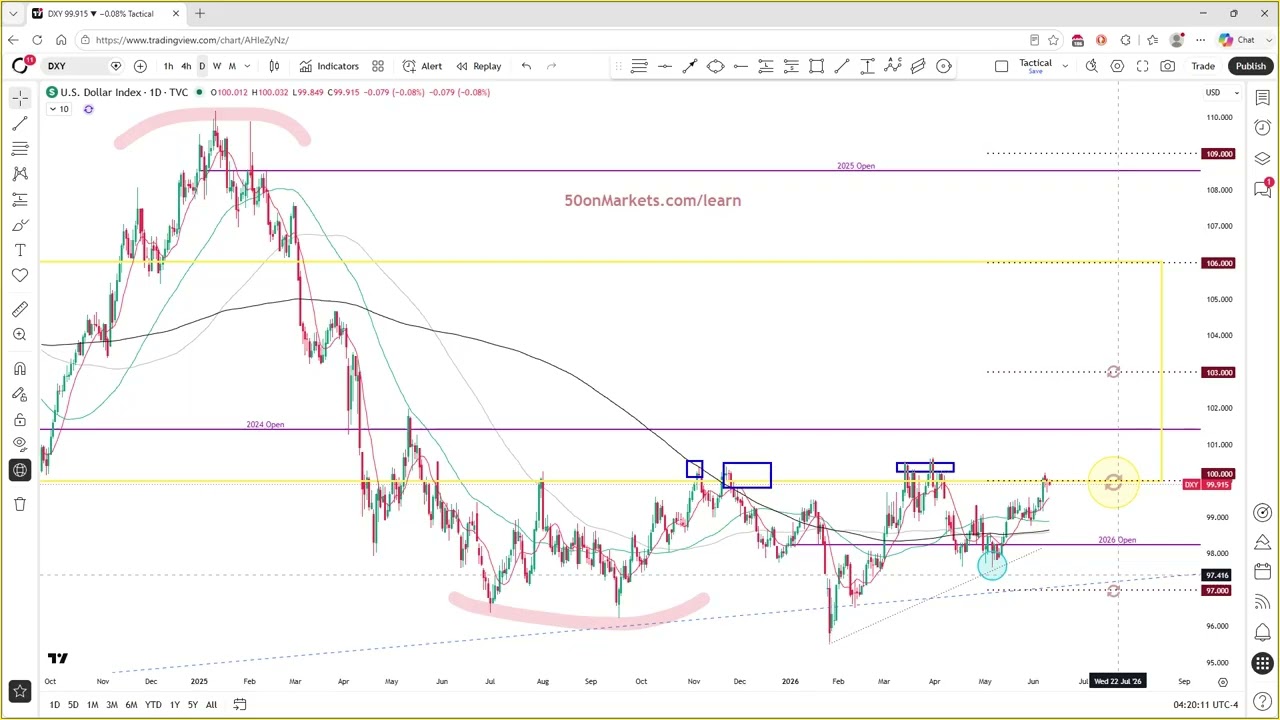Image resolution: width=1280 pixels, height=720 pixels.
Task: Click the DXY symbol search field
Action: [x=82, y=66]
